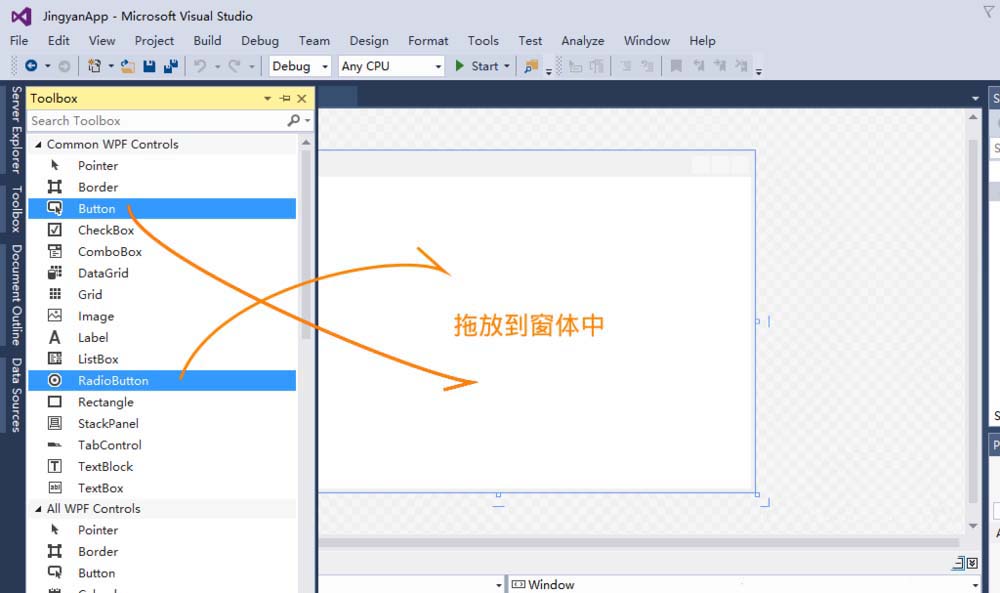
Task: Select Button under All WPF Controls
Action: click(x=162, y=573)
